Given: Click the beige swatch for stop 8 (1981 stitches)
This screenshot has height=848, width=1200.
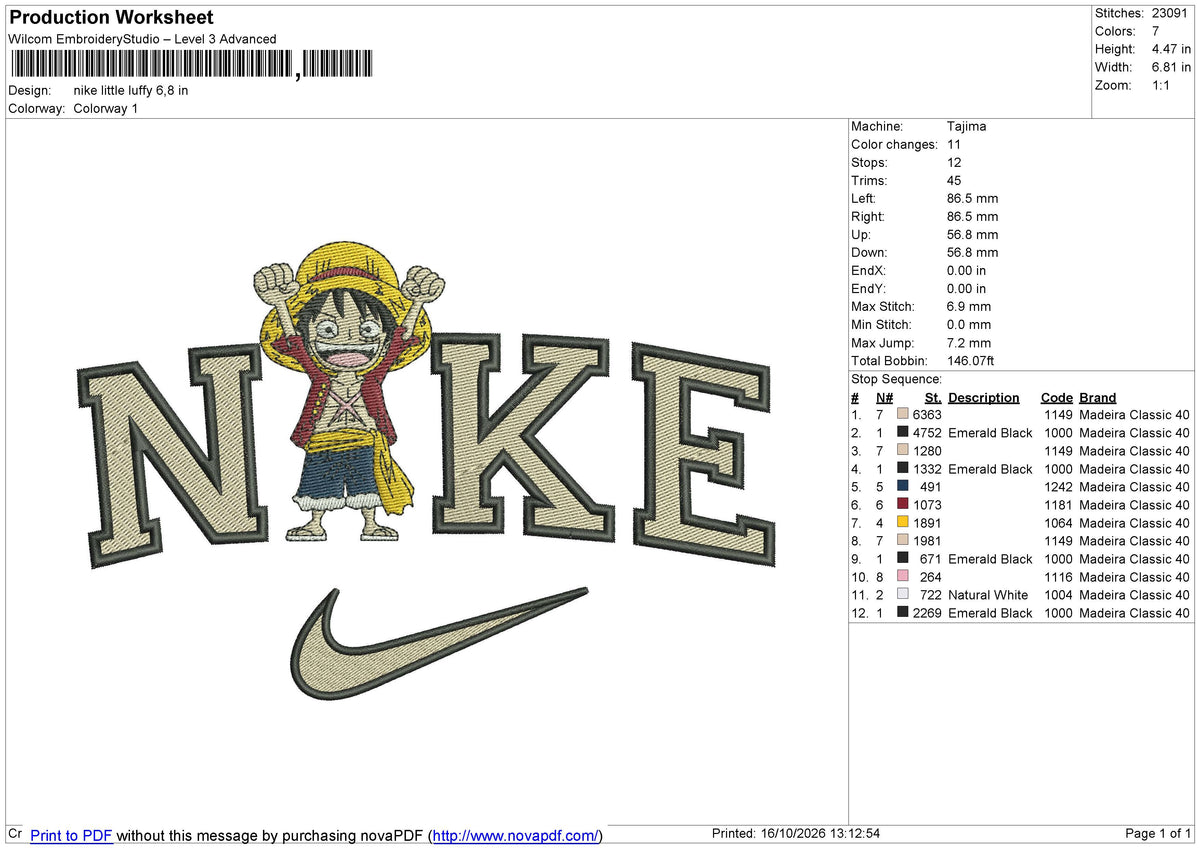Looking at the screenshot, I should [903, 541].
